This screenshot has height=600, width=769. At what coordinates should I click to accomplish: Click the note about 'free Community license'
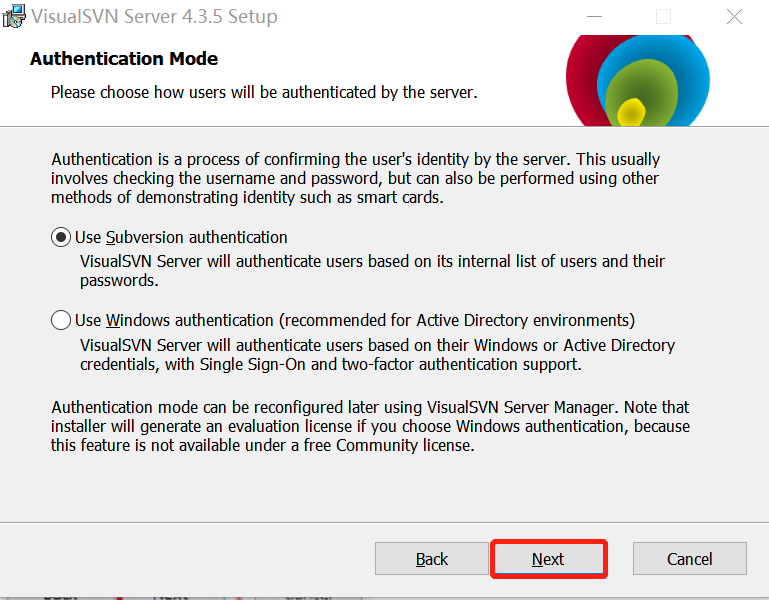point(370,426)
